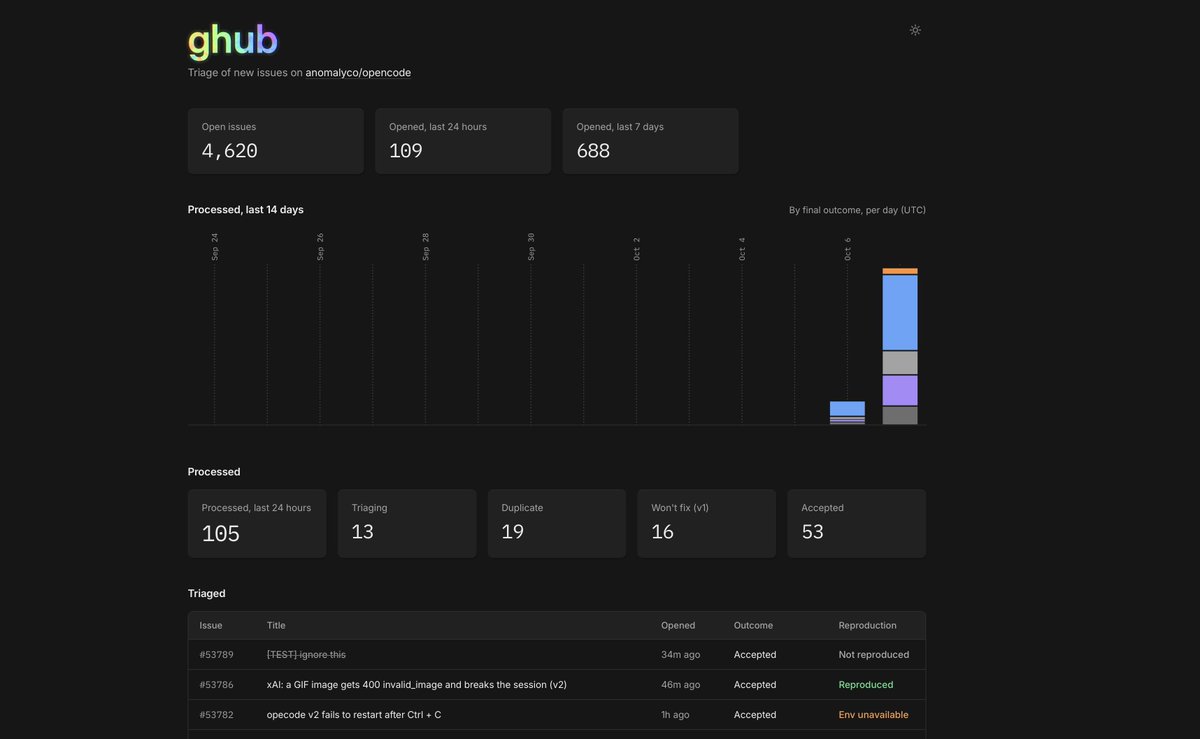Click Accepted outcome in row #53789
Image resolution: width=1200 pixels, height=739 pixels.
(755, 655)
